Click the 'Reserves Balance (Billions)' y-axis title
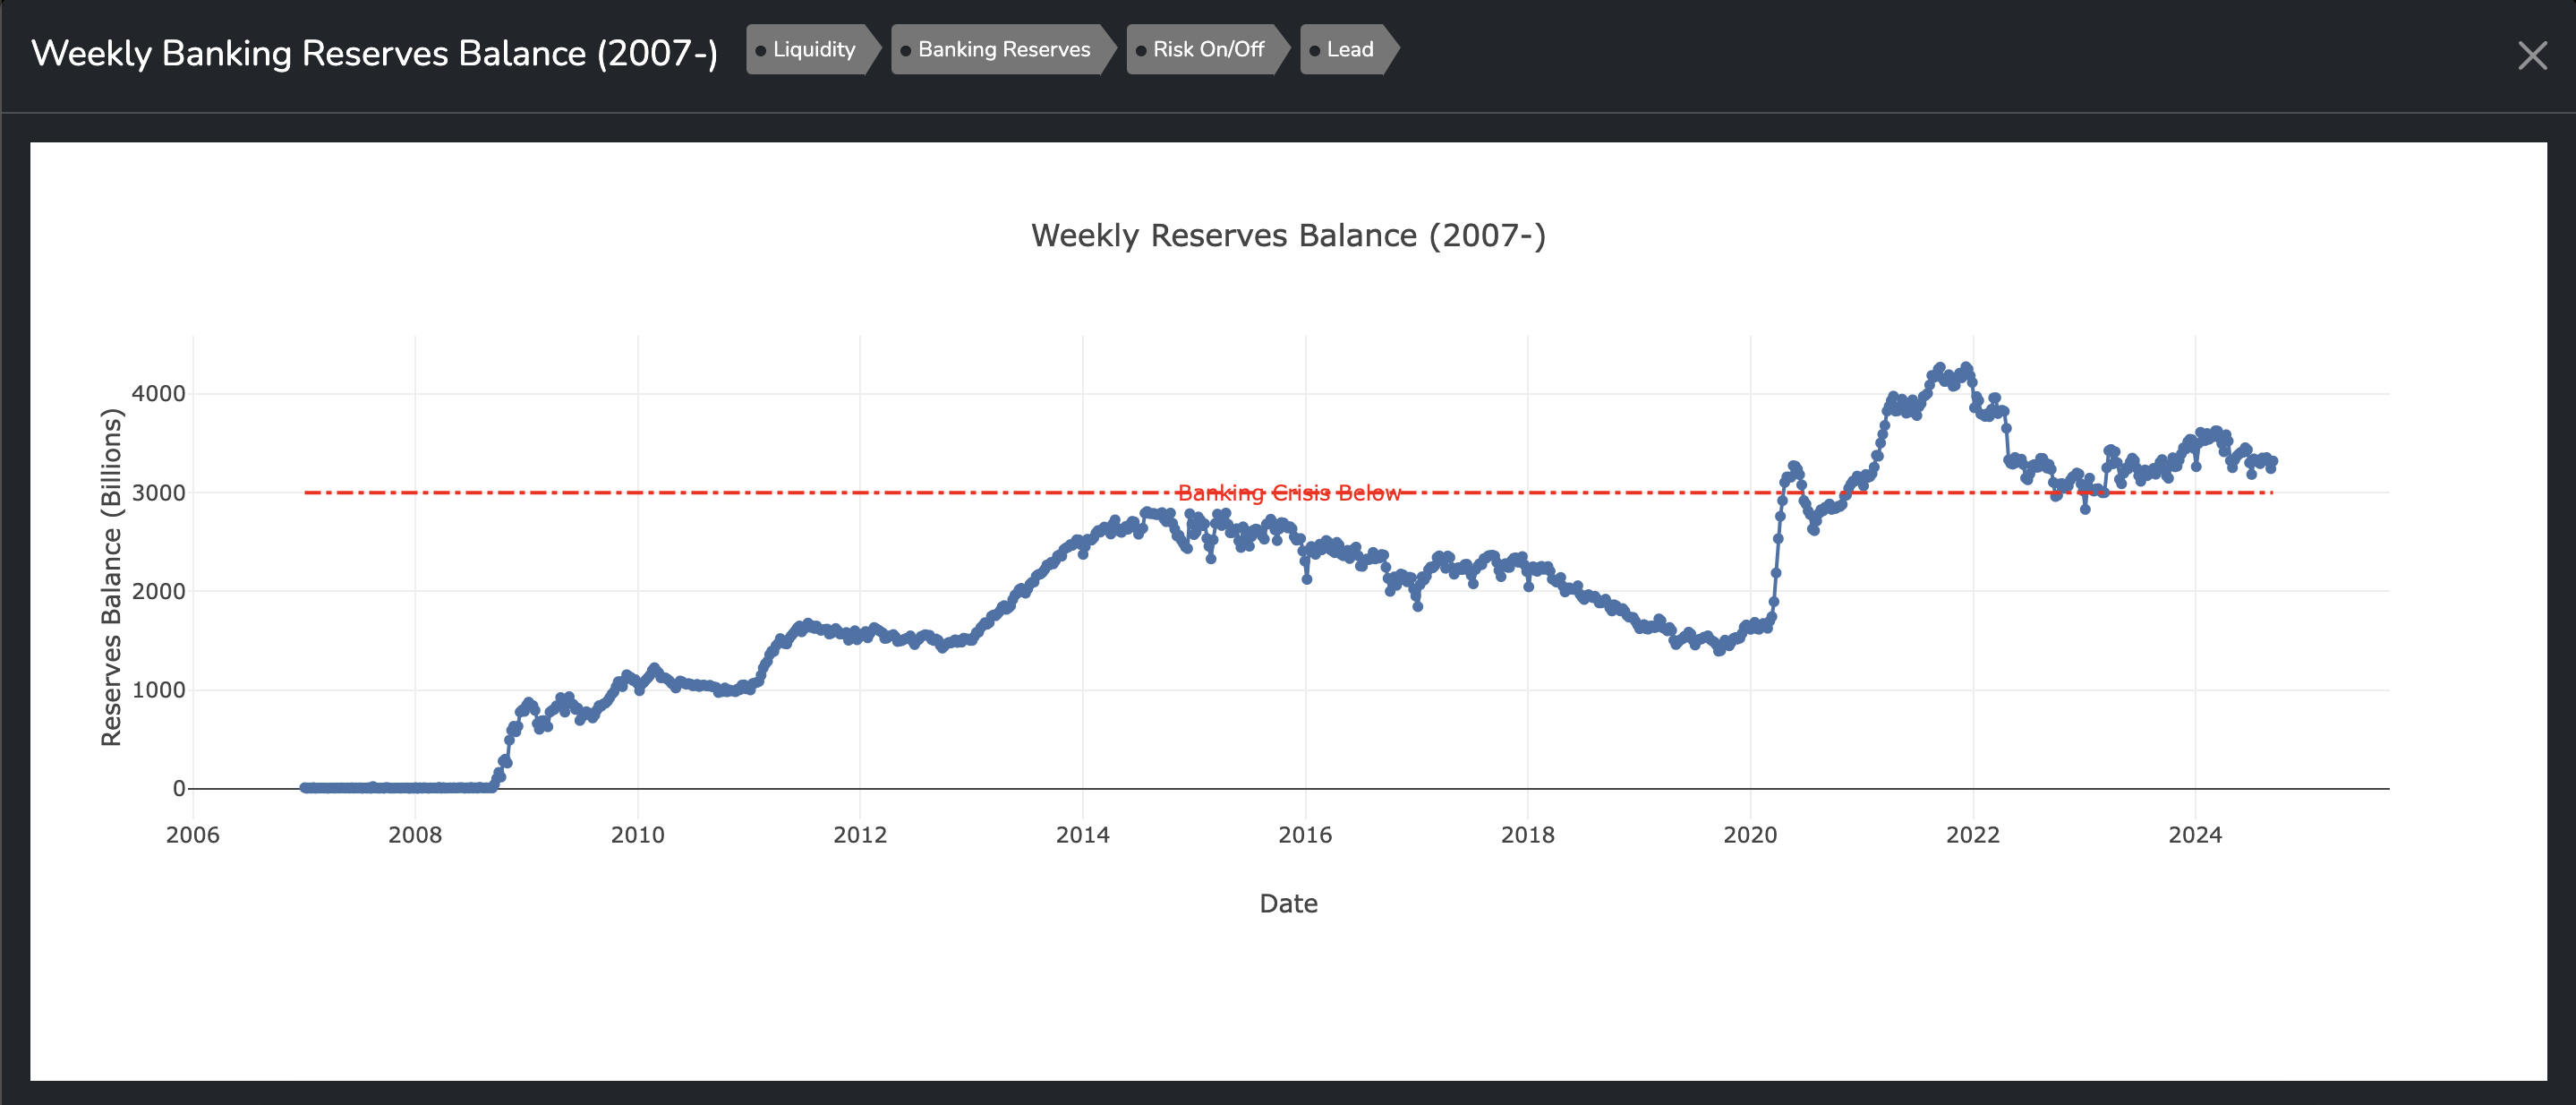Viewport: 2576px width, 1105px height. tap(111, 578)
